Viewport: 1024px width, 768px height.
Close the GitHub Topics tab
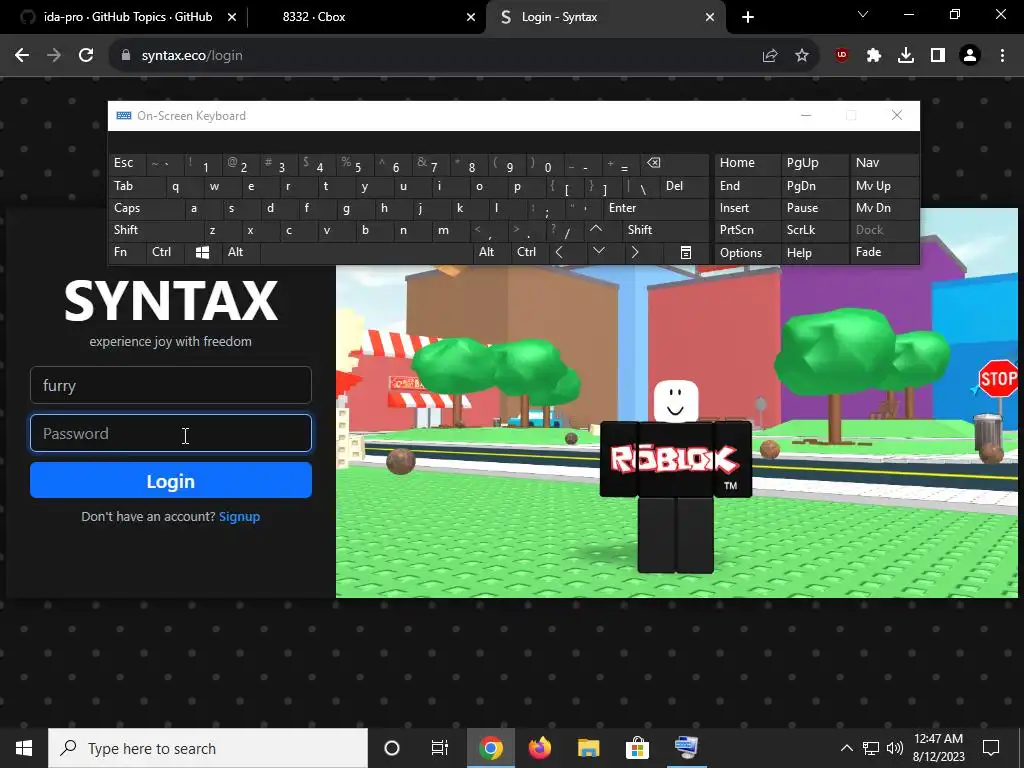(232, 17)
